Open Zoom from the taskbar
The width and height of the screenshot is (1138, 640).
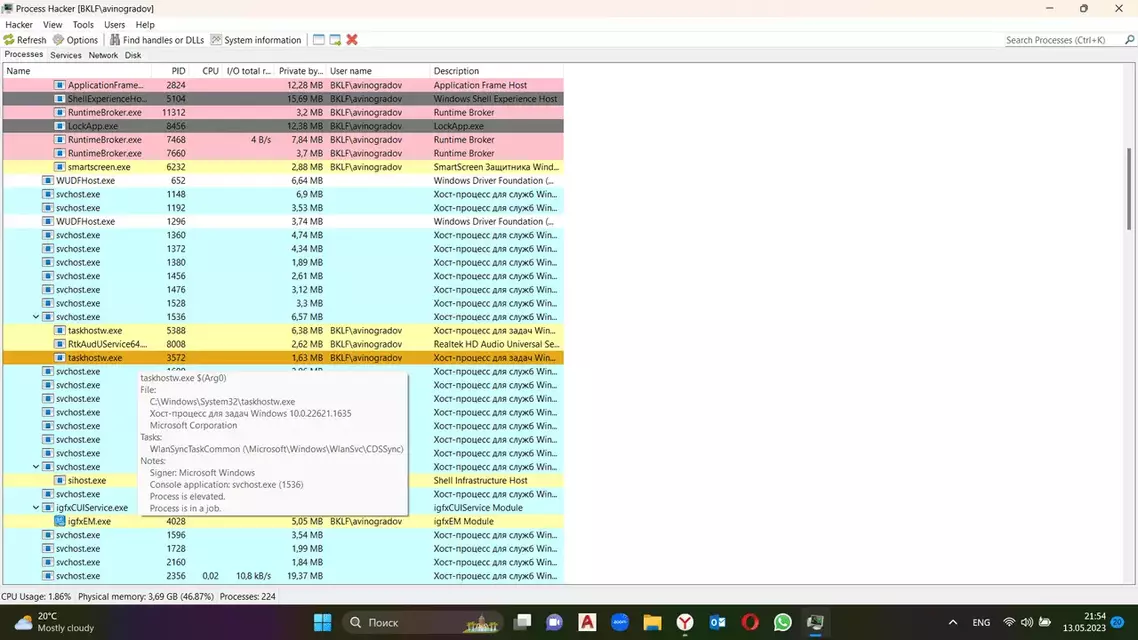pyautogui.click(x=620, y=623)
